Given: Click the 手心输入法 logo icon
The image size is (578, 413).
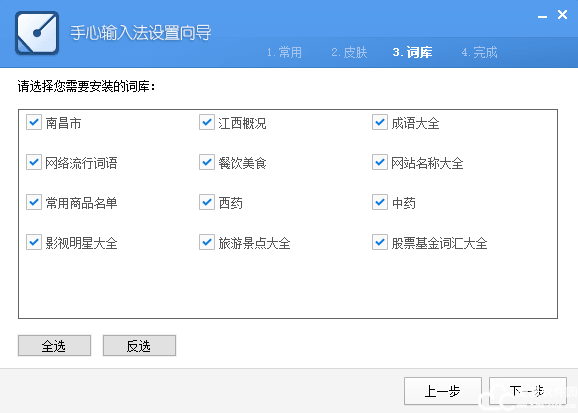Looking at the screenshot, I should (x=37, y=33).
